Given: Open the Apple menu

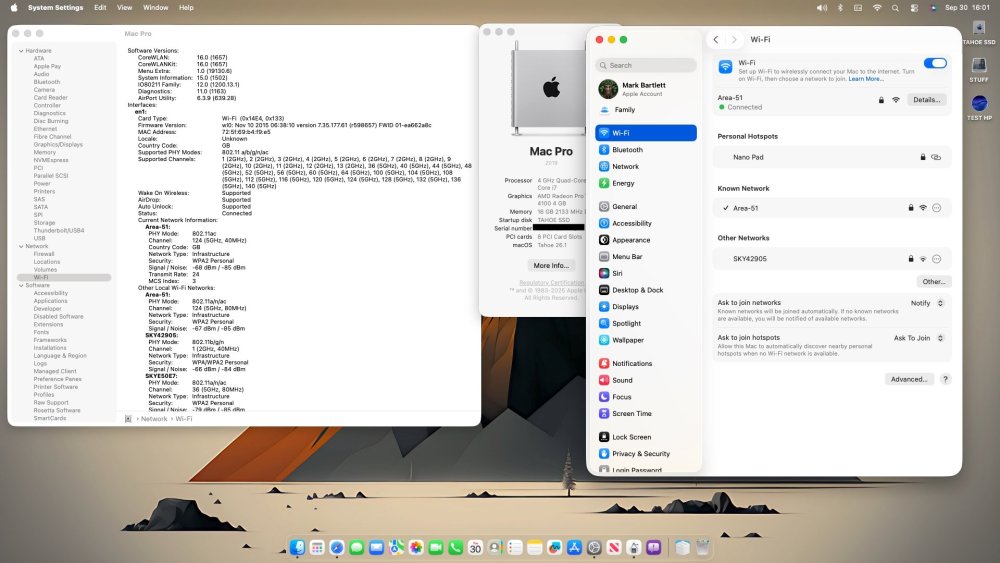Looking at the screenshot, I should [x=13, y=8].
